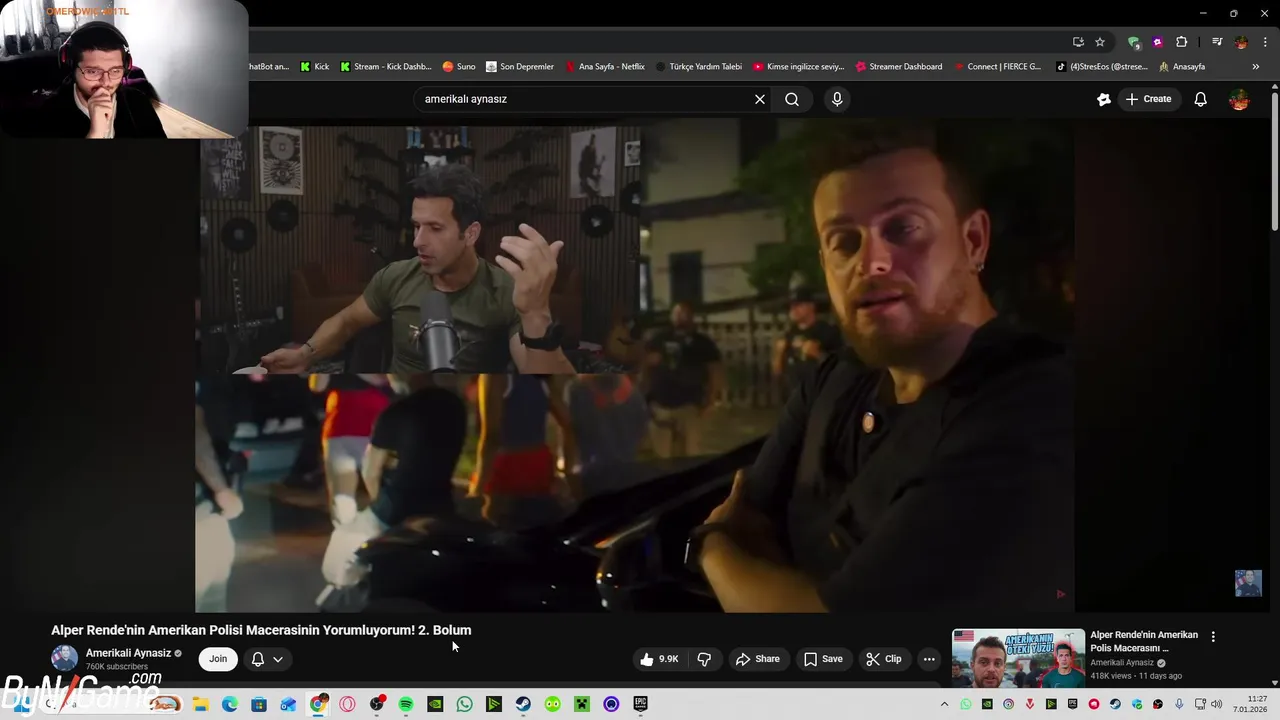Open Microsoft Store from the taskbar
The height and width of the screenshot is (720, 1280).
(259, 704)
